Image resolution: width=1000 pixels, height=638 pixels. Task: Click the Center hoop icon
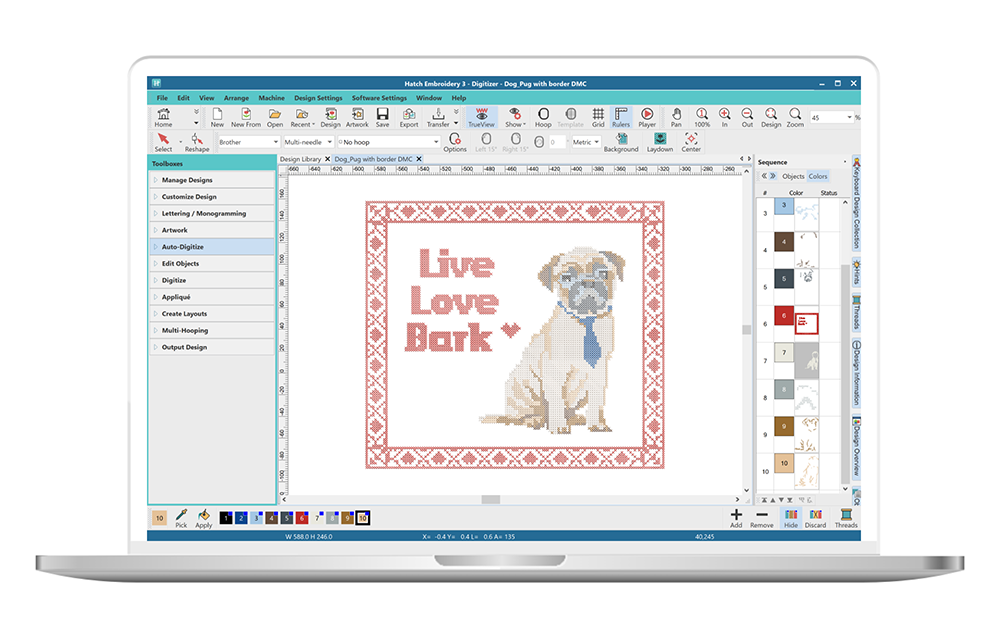click(691, 142)
